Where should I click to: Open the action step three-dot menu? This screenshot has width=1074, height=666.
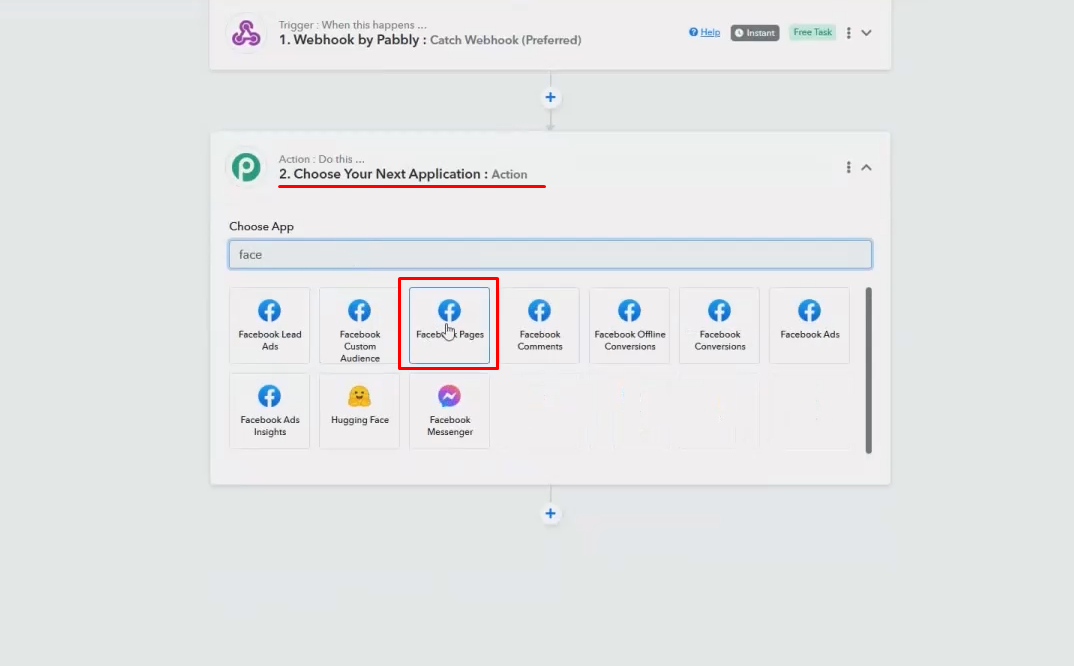[x=849, y=167]
